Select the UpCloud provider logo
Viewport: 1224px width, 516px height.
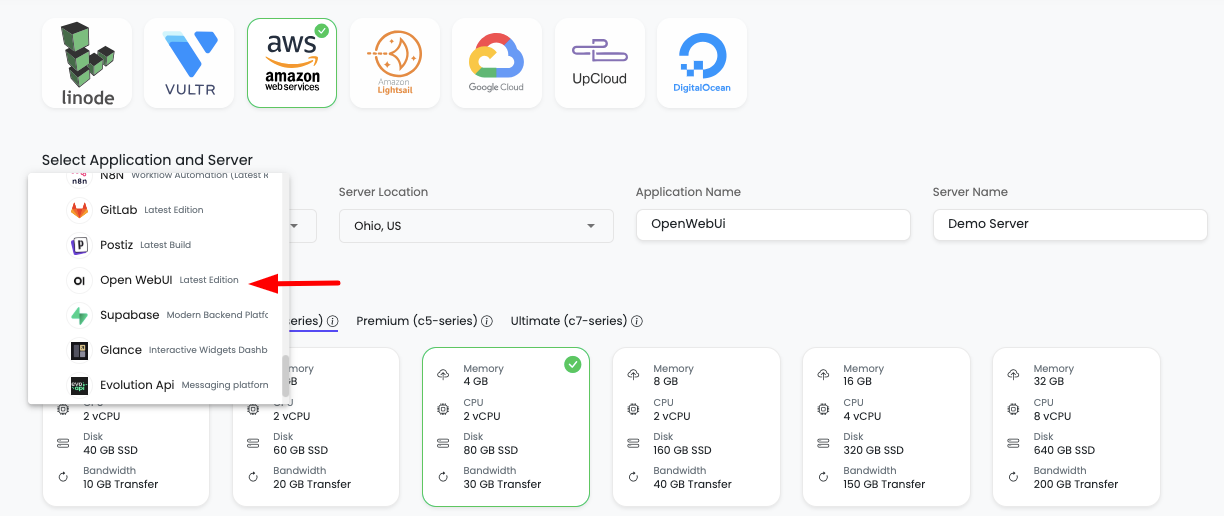pyautogui.click(x=599, y=62)
